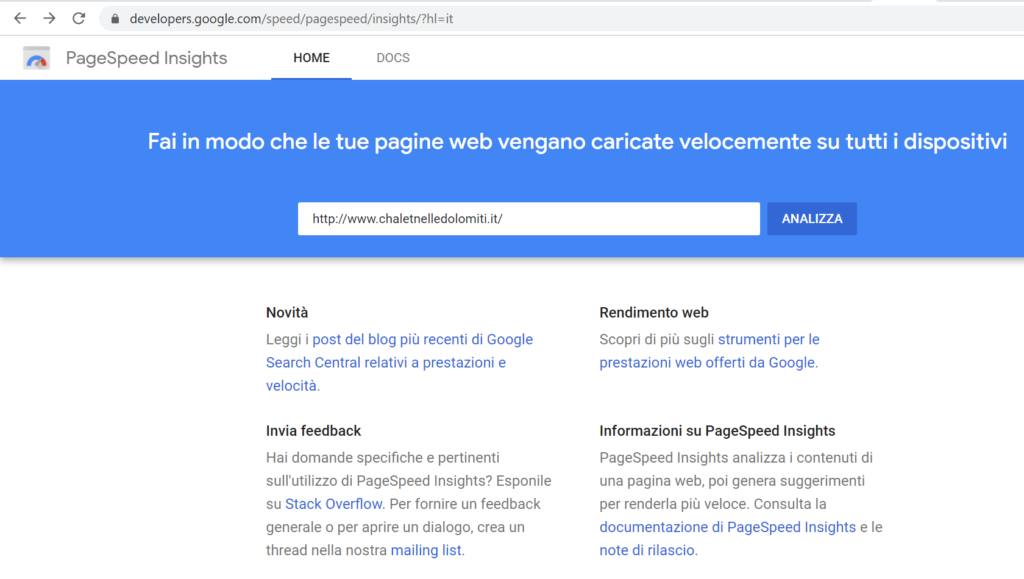
Task: Click the blue banner headline text
Action: [x=577, y=142]
